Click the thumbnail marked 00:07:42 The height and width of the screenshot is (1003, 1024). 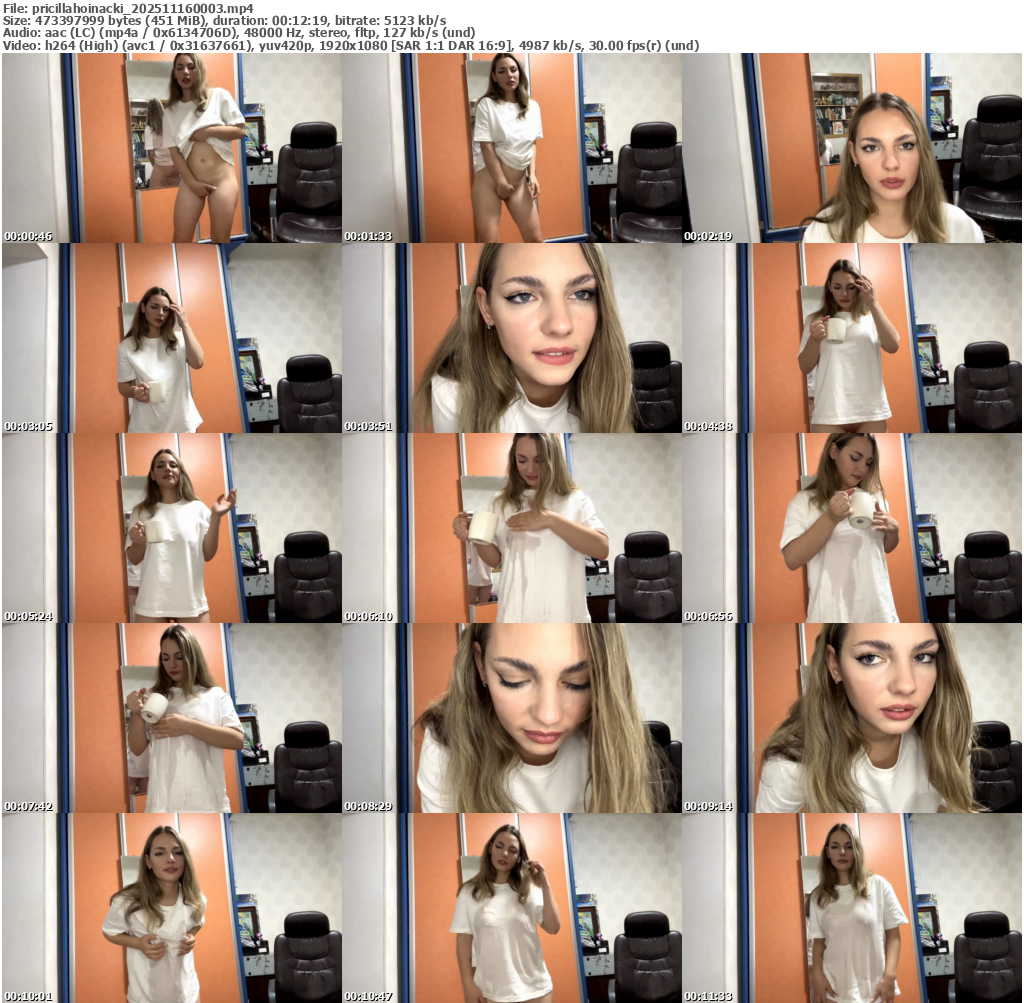pyautogui.click(x=172, y=718)
